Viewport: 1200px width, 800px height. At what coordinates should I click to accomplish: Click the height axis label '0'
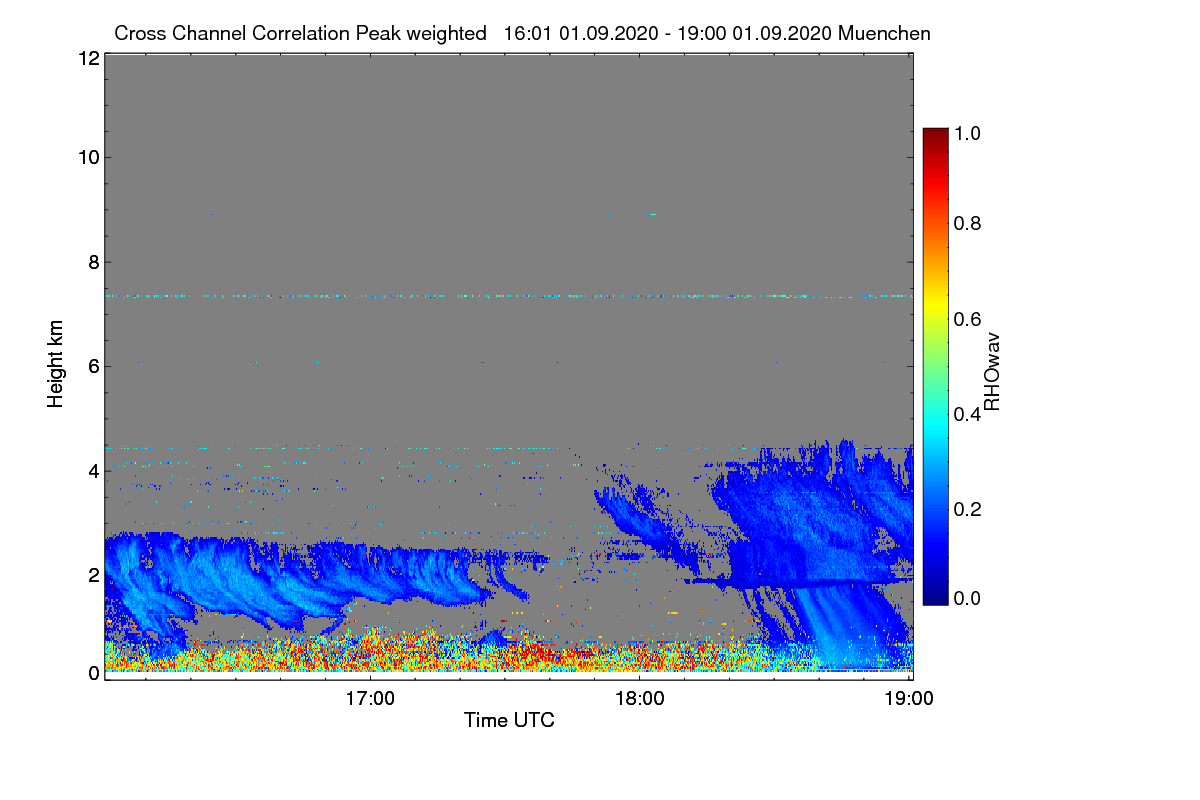(x=93, y=673)
